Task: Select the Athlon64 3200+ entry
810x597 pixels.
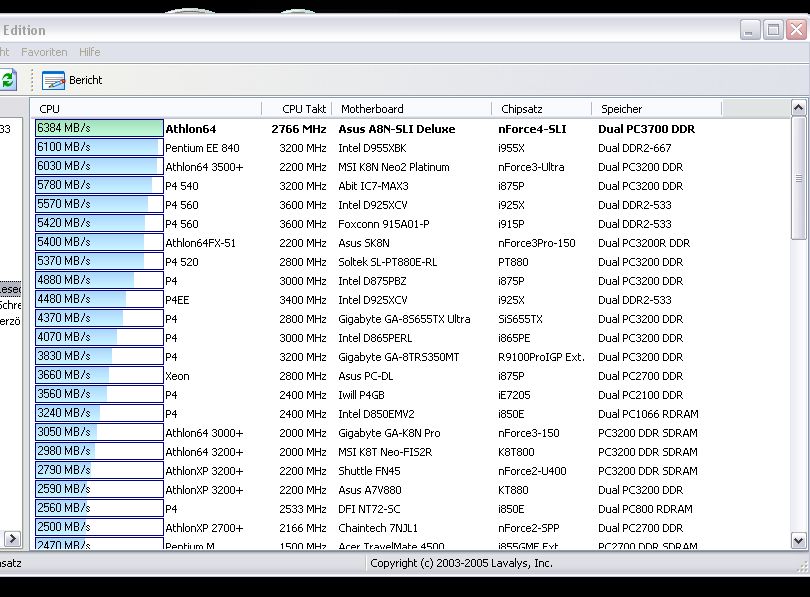Action: tap(204, 452)
